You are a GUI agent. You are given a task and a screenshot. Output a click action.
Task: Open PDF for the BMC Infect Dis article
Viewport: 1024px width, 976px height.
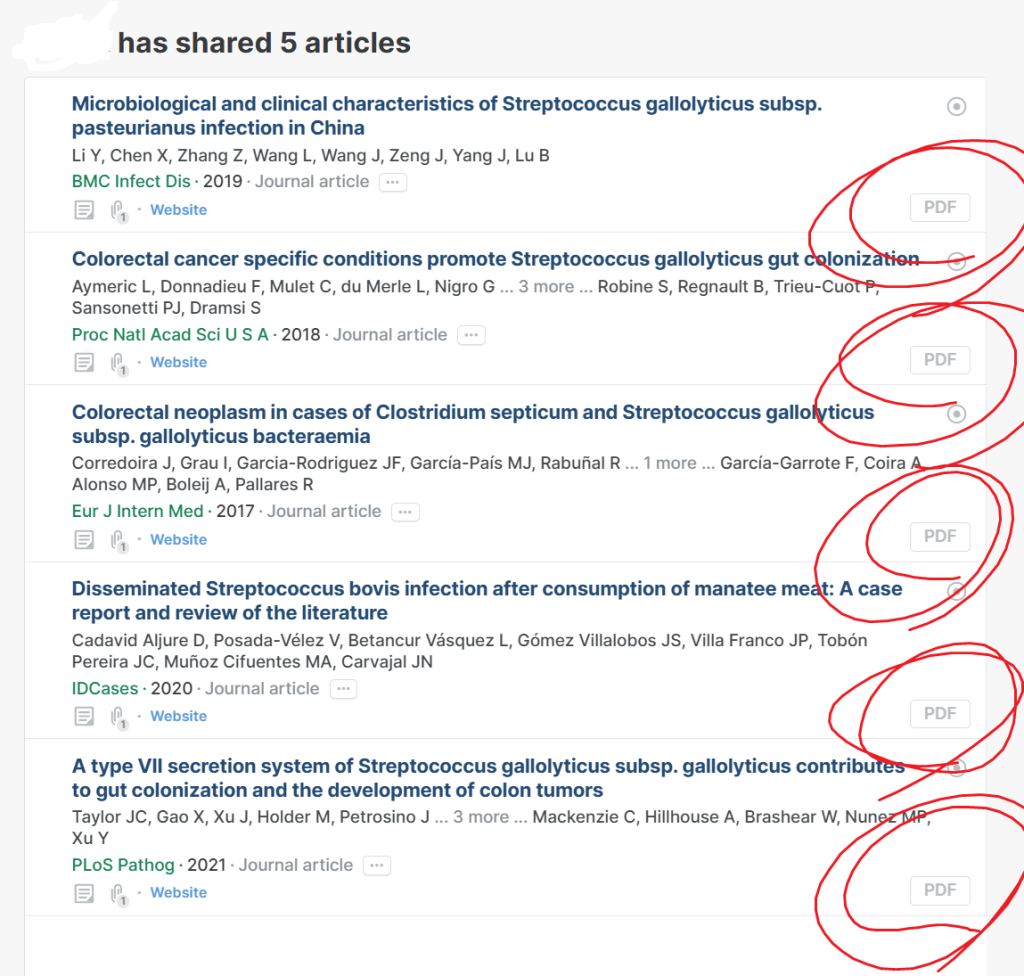click(x=939, y=208)
